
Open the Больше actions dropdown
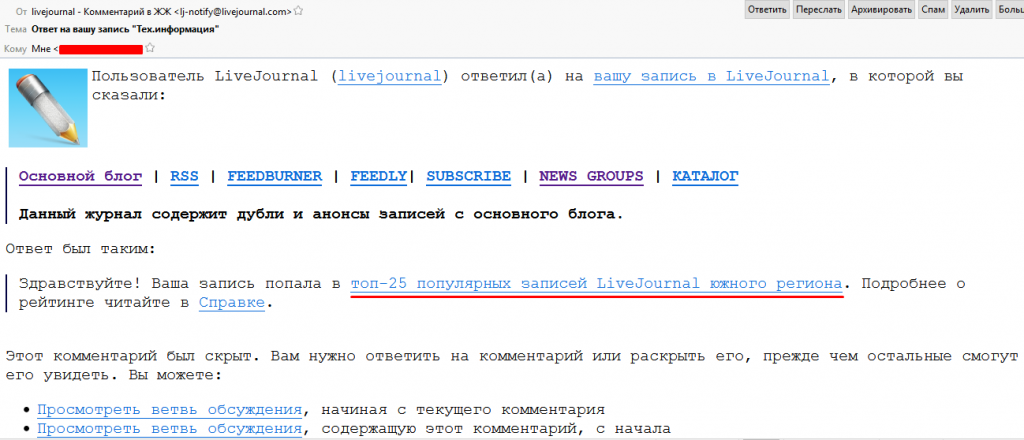click(1009, 10)
